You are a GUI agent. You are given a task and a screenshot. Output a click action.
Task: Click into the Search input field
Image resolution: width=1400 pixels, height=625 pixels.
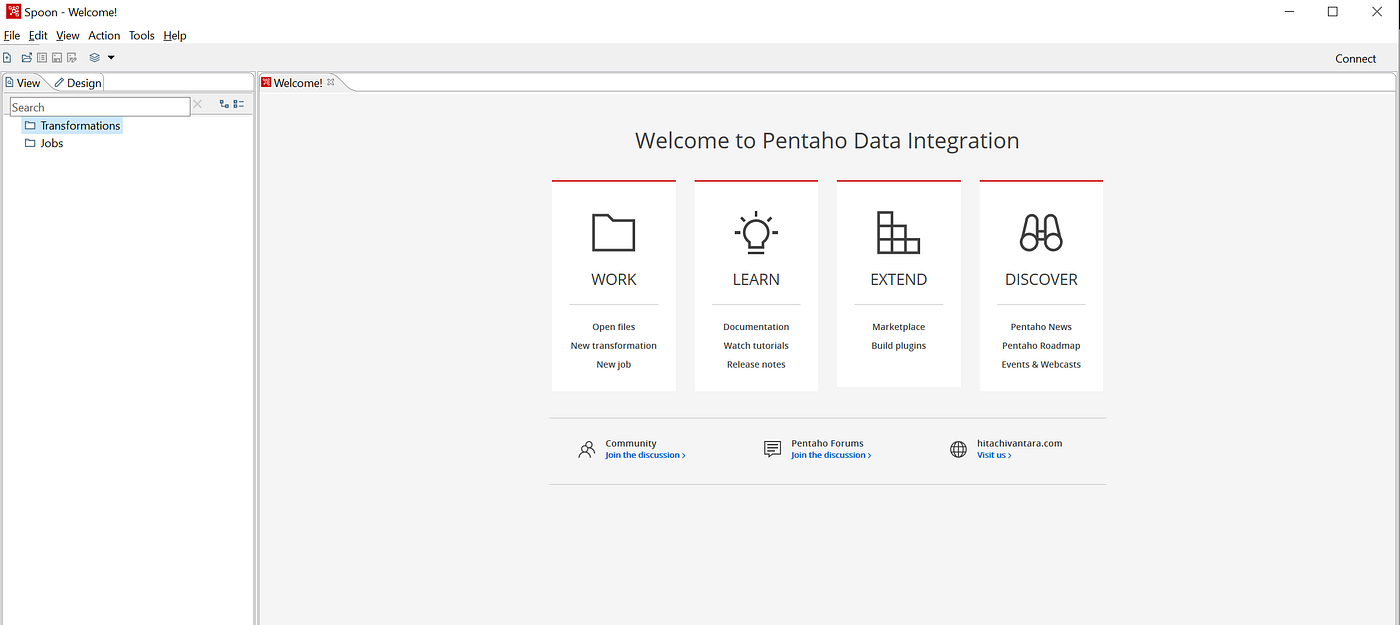[x=100, y=107]
